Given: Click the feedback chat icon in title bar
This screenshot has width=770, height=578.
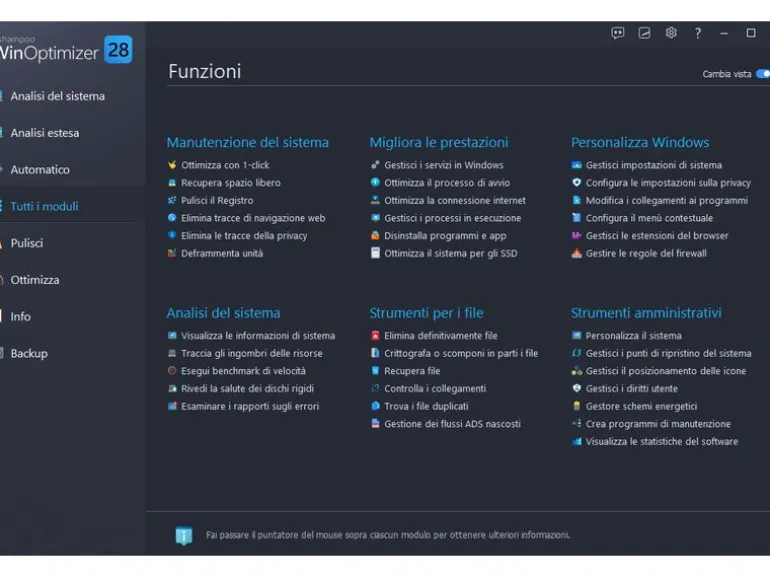Looking at the screenshot, I should click(x=618, y=33).
